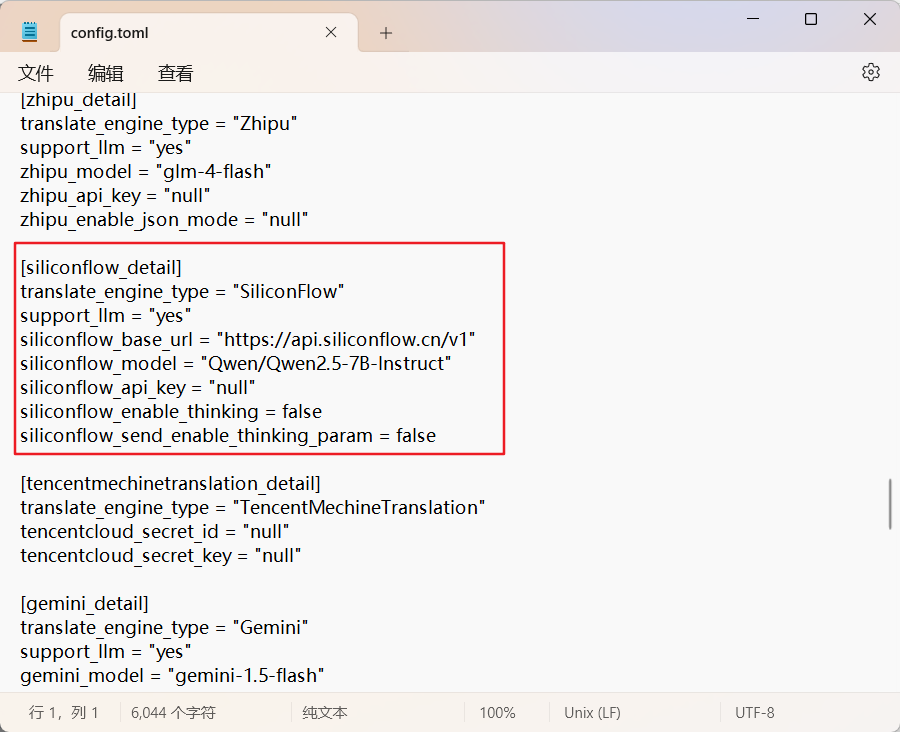The image size is (900, 732).
Task: Click the translate_engine_type = "SiliconFlow" line
Action: (182, 292)
